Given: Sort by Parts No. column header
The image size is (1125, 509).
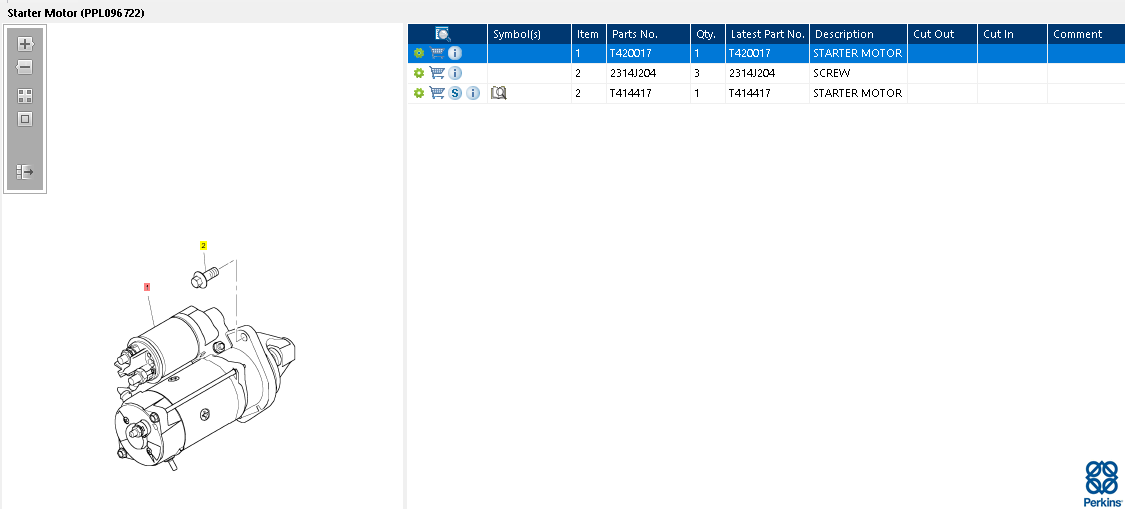Looking at the screenshot, I should (x=648, y=34).
